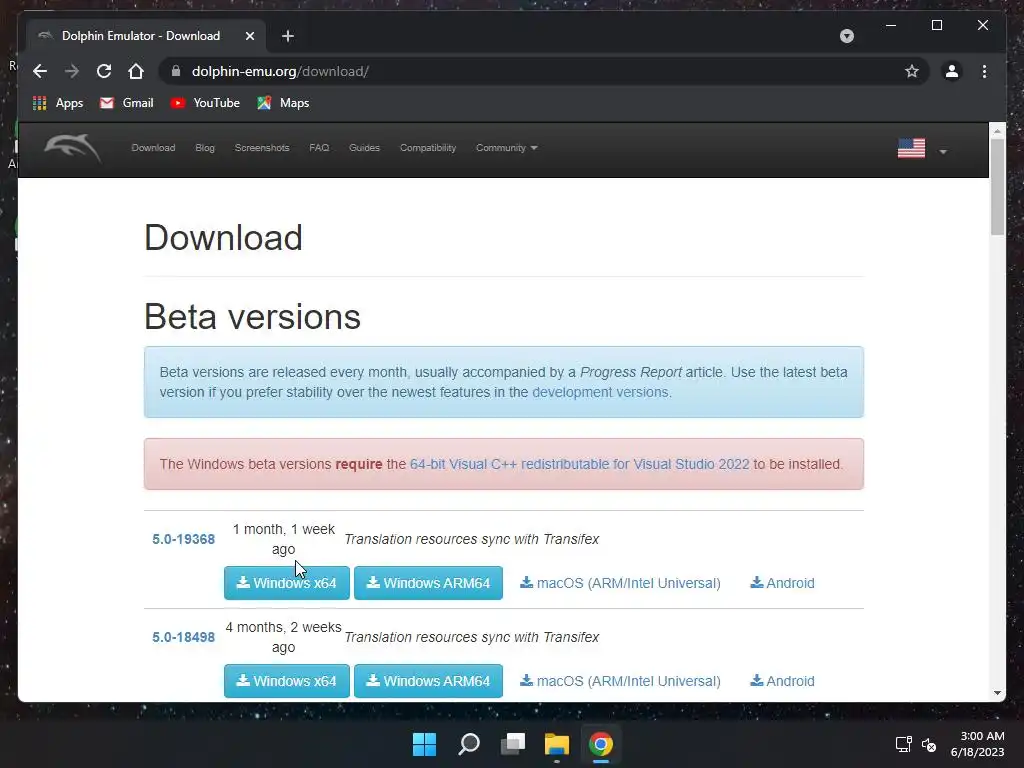Download macOS universal build of 5.0-19368

[x=620, y=583]
